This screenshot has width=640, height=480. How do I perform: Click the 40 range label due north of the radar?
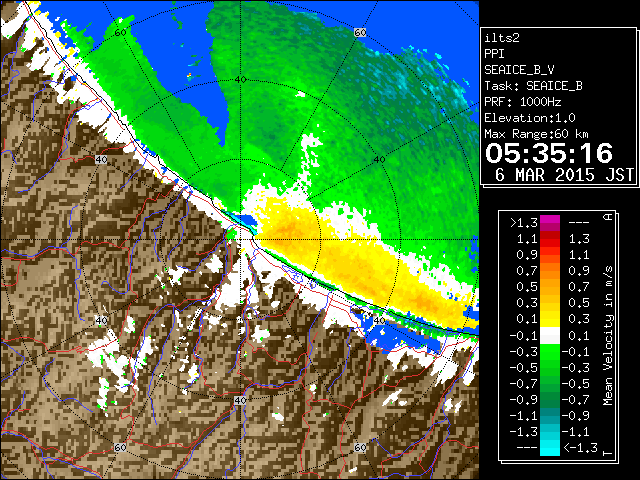(x=240, y=80)
